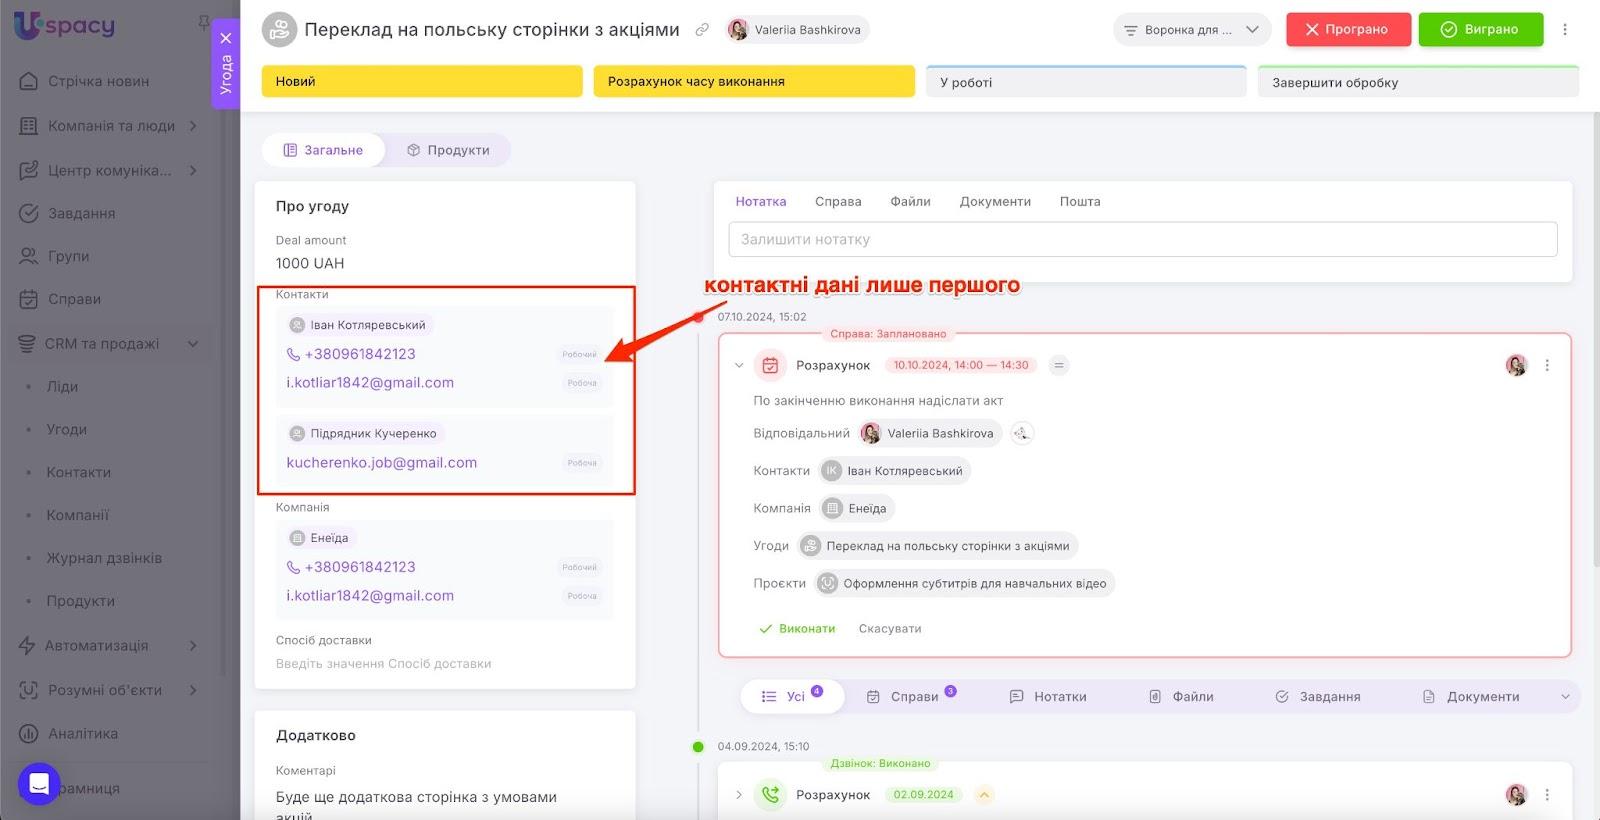Select the У роботі pipeline stage
The width and height of the screenshot is (1600, 820).
1085,82
